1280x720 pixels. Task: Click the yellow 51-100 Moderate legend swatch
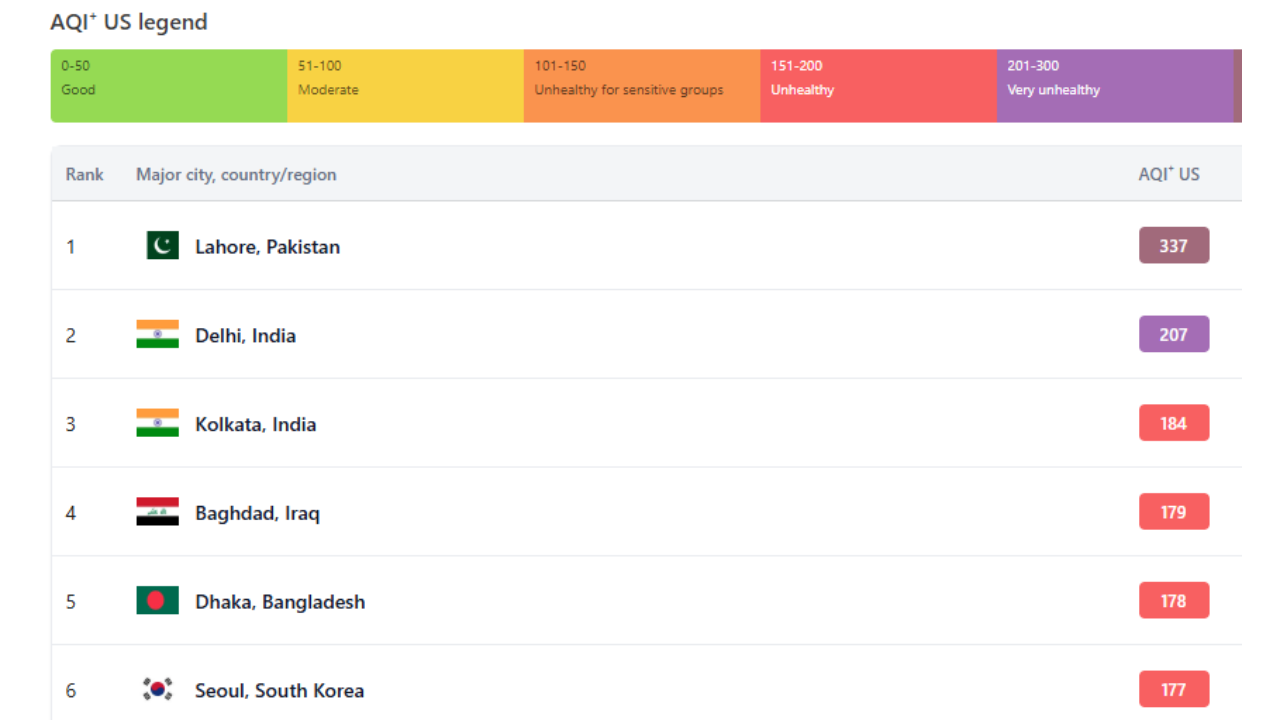pyautogui.click(x=405, y=86)
